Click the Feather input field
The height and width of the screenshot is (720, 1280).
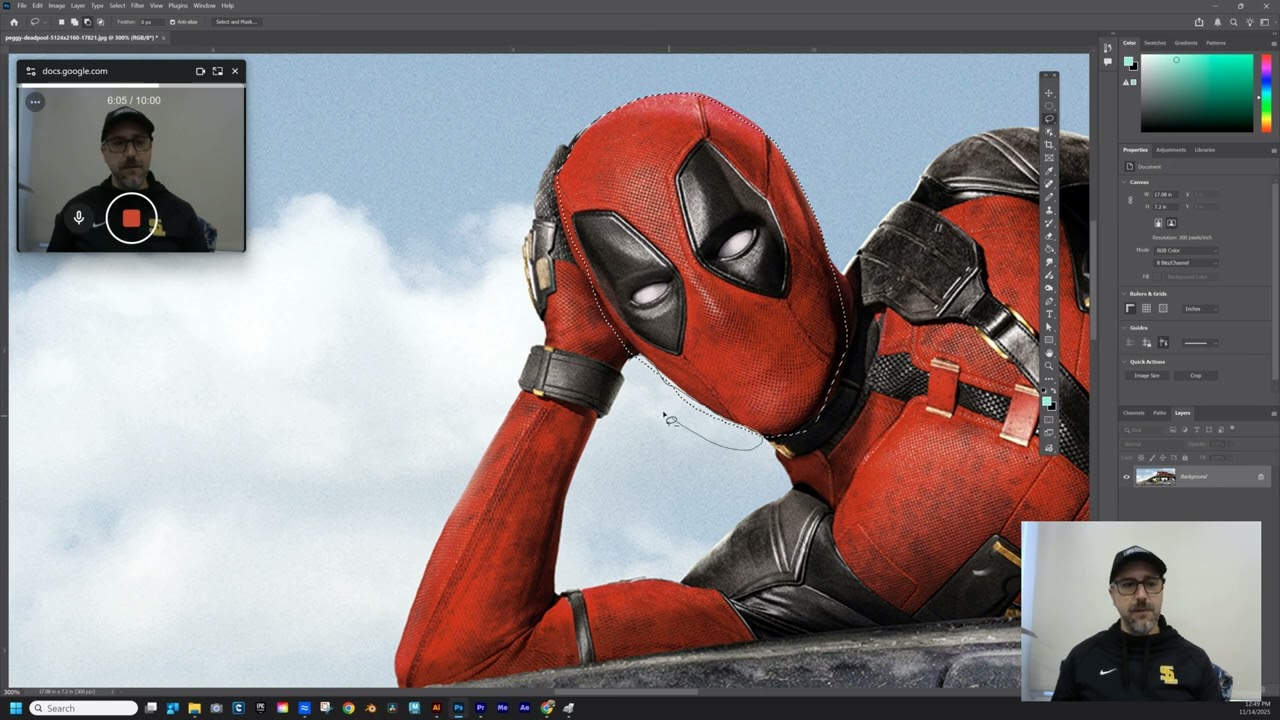pos(150,21)
